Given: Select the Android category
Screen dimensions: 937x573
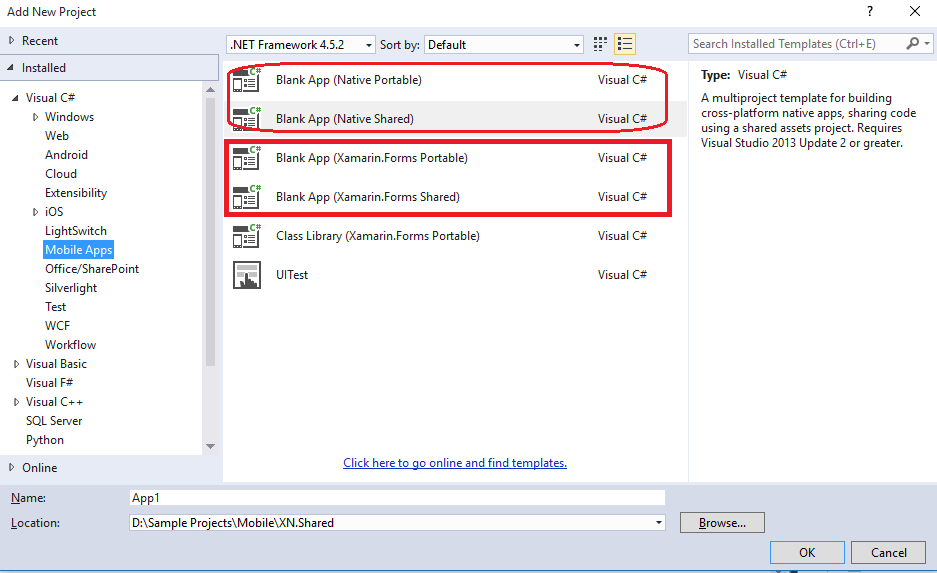Looking at the screenshot, I should [x=66, y=155].
